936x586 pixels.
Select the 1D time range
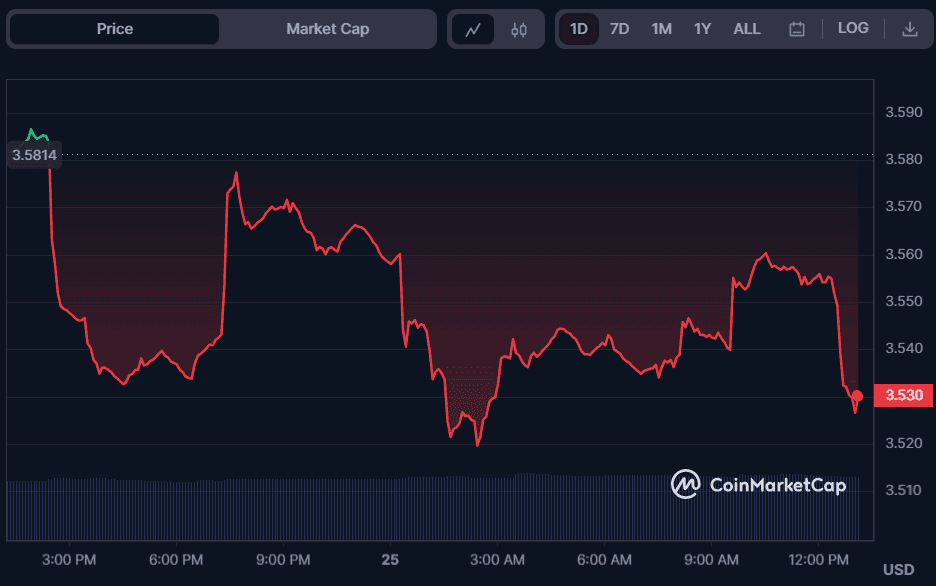578,29
